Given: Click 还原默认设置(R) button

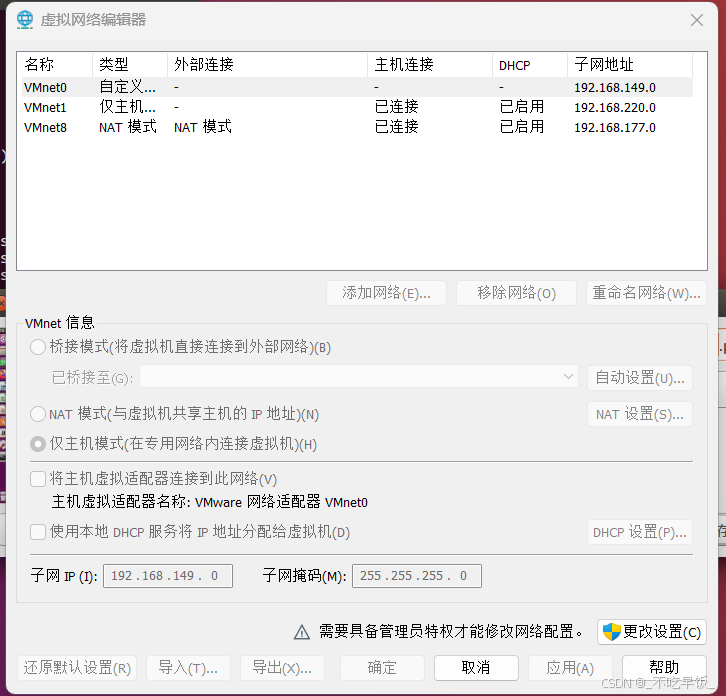Looking at the screenshot, I should 77,668.
